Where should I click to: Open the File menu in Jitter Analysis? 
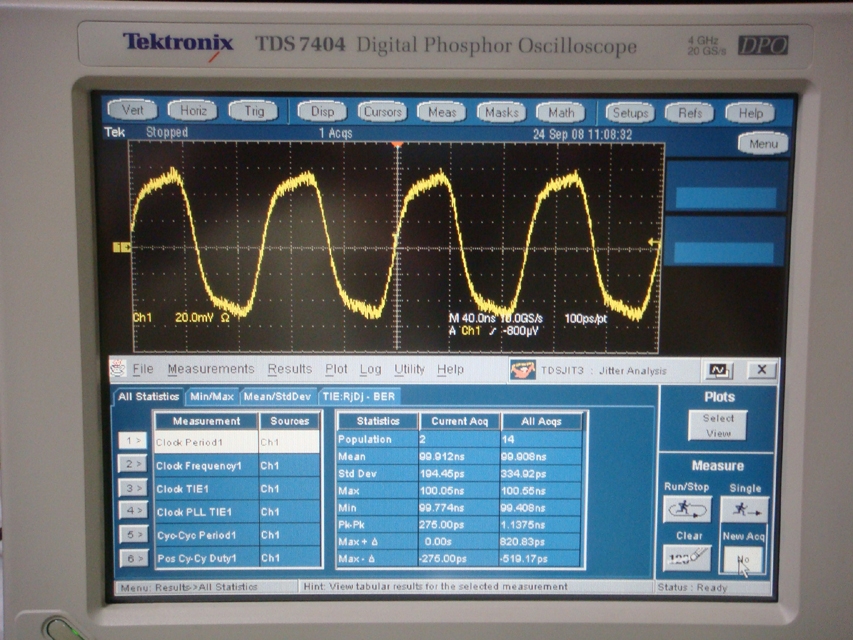143,369
